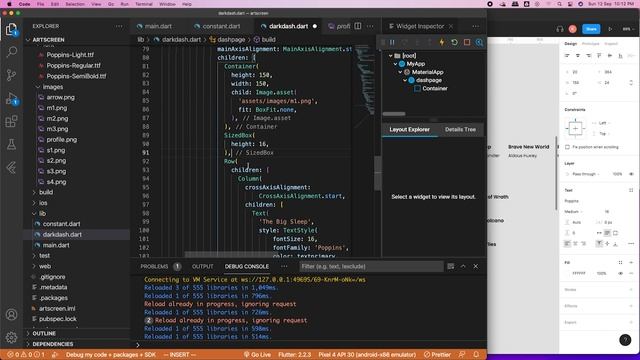The width and height of the screenshot is (640, 360).
Task: Select the Layout Explorer tab
Action: 409,129
